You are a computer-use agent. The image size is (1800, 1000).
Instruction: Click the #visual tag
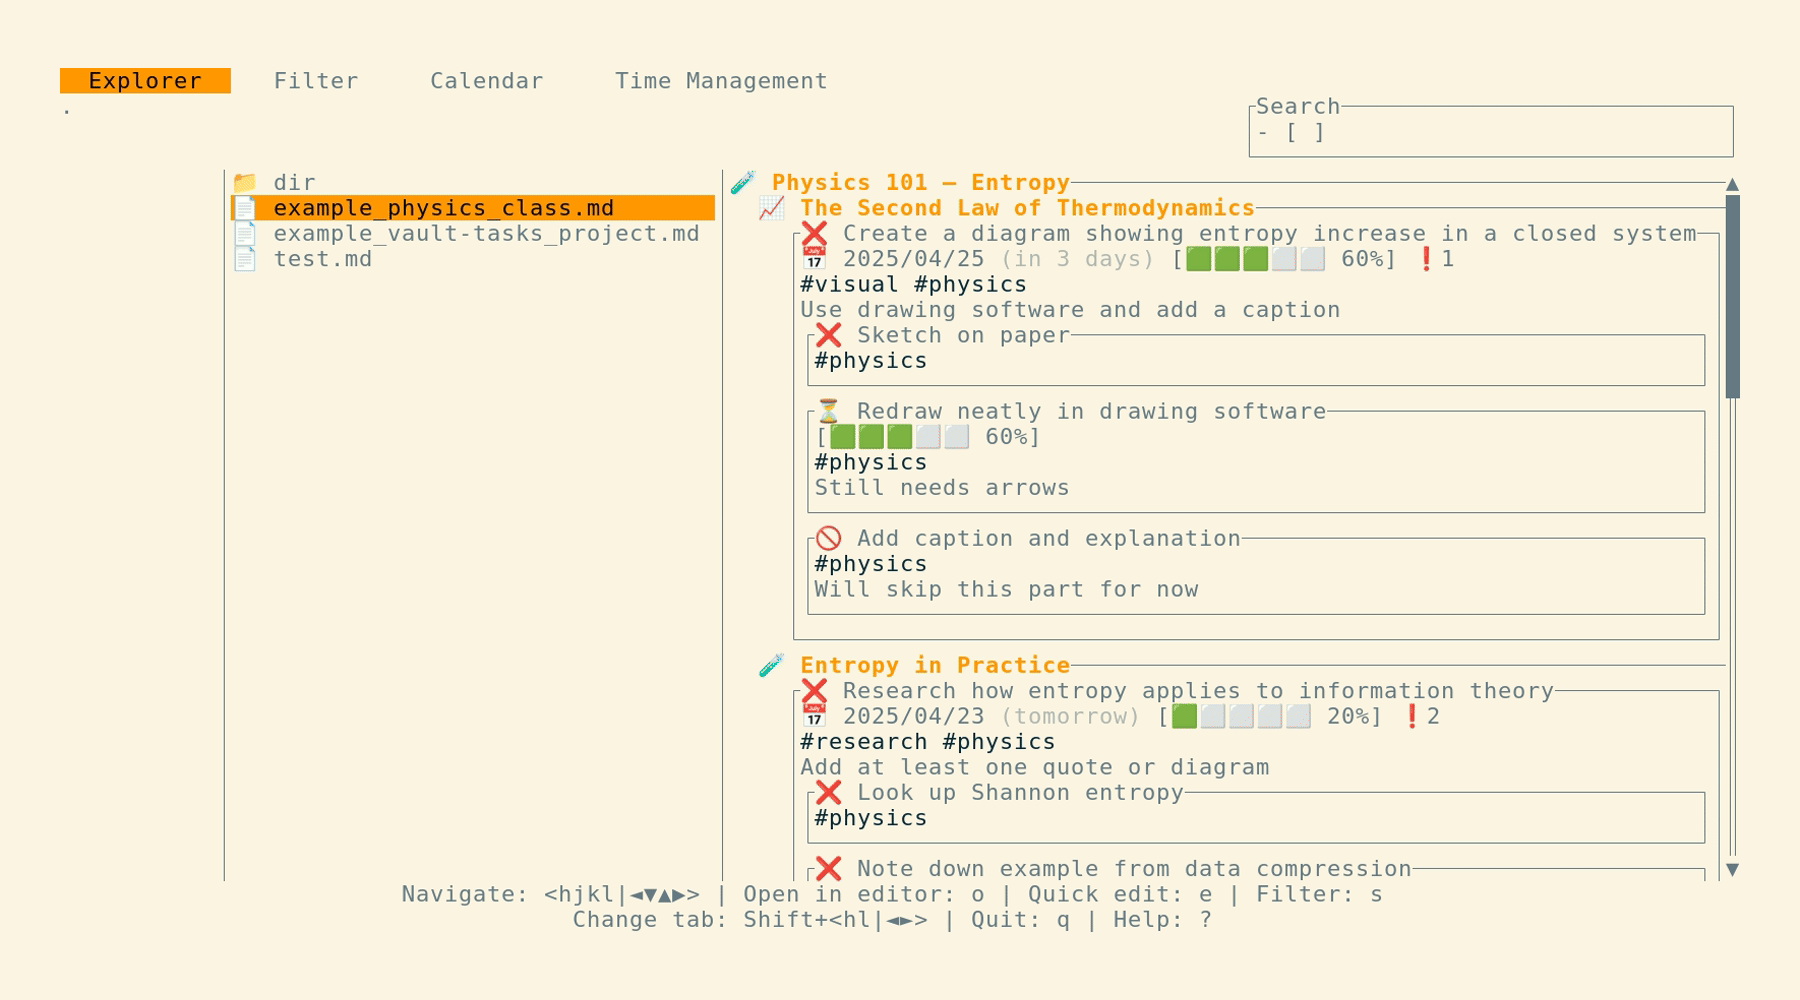coord(849,285)
